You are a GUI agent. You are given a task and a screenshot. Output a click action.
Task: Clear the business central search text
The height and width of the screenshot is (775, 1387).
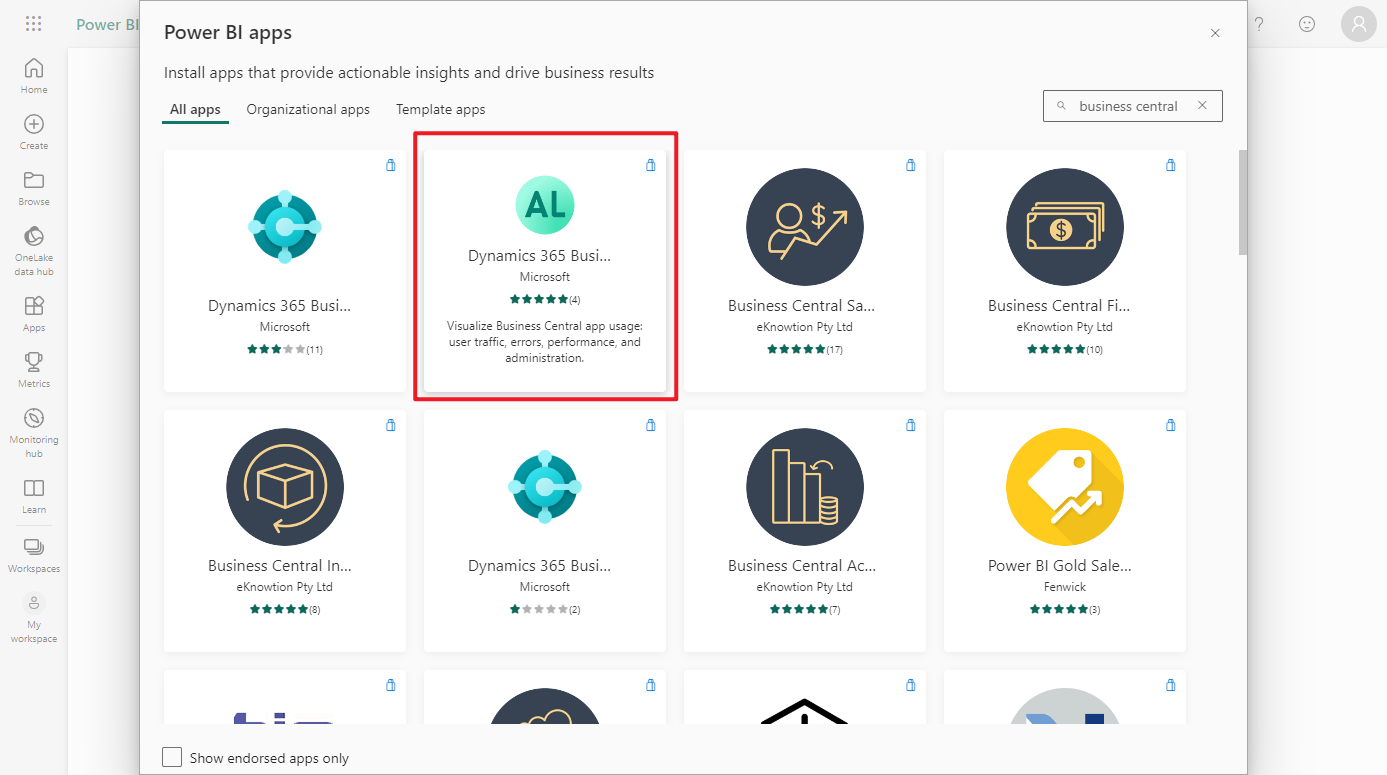pos(1202,105)
